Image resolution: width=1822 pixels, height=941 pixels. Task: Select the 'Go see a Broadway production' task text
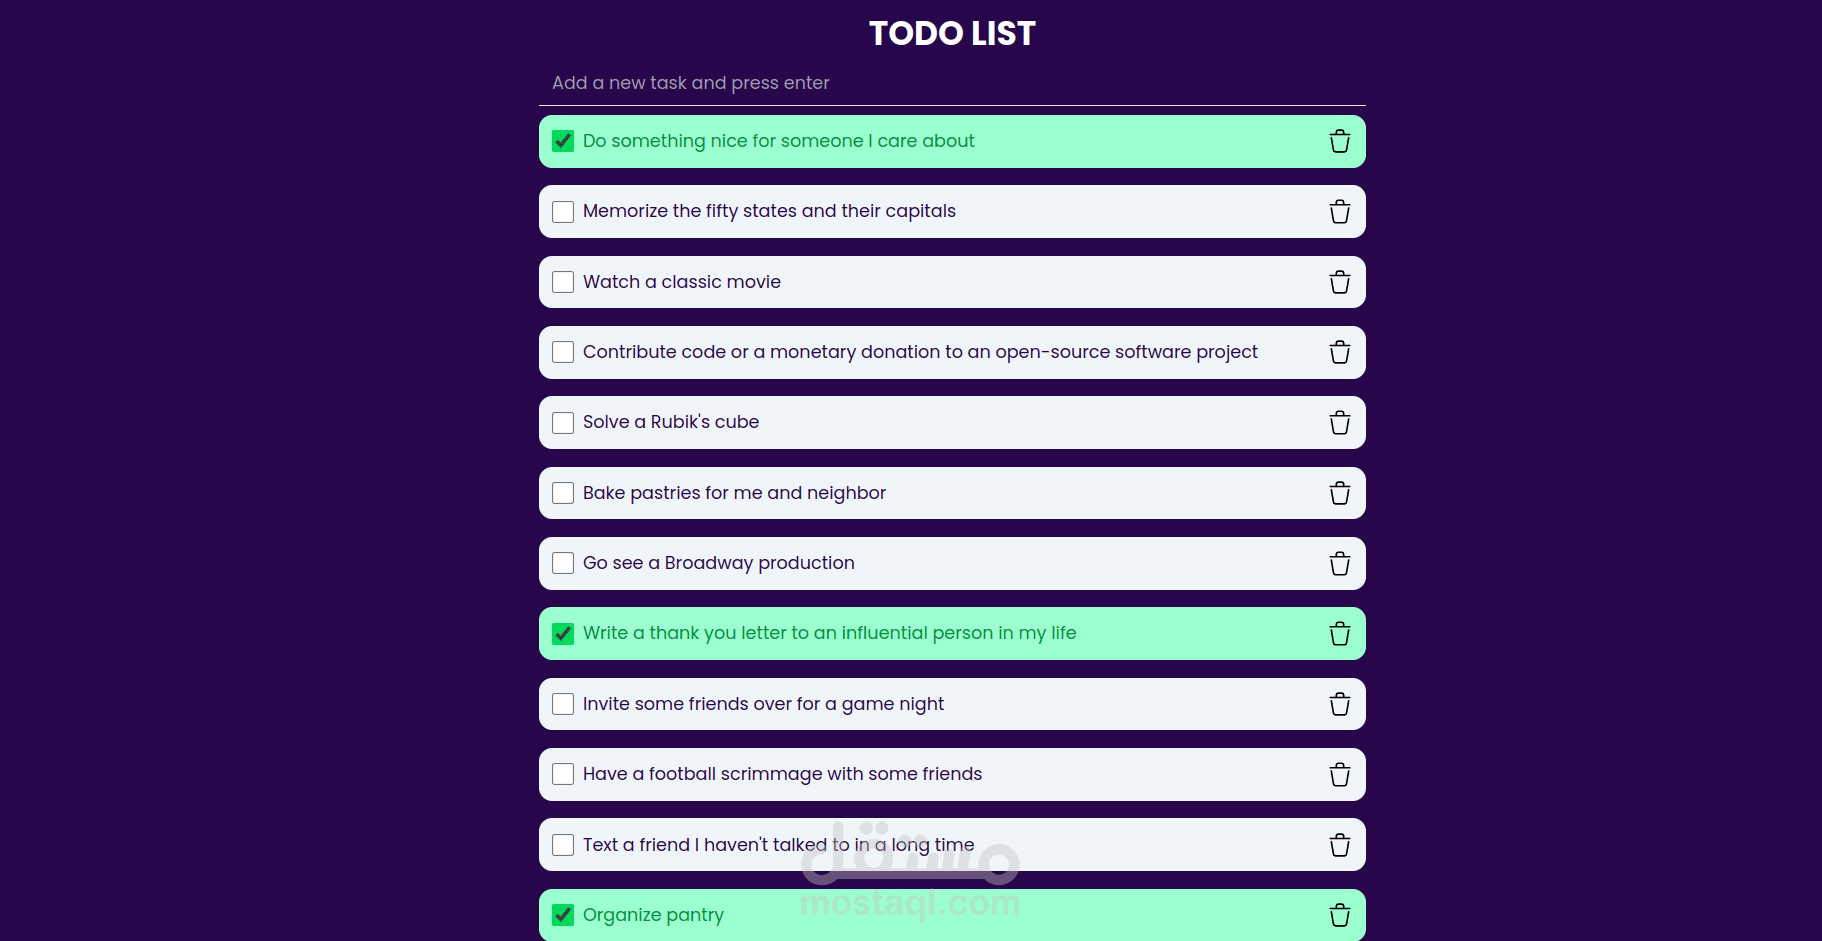(x=718, y=563)
